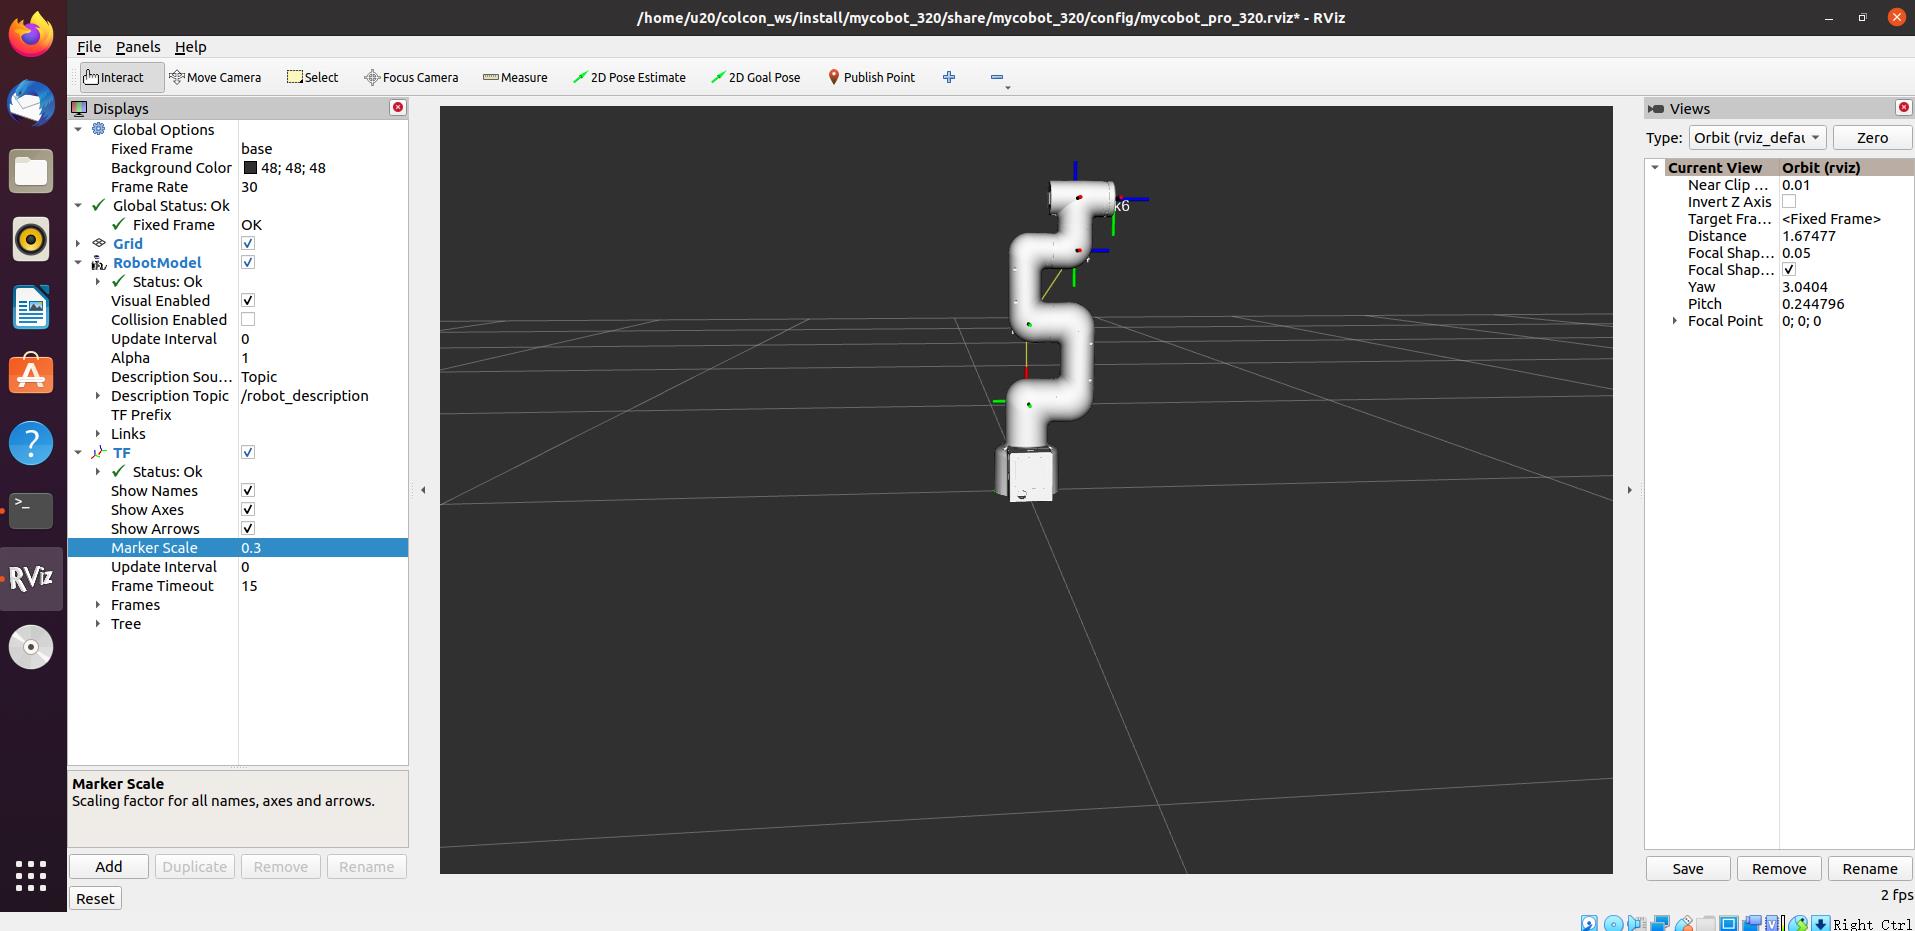Open the Panels menu
The image size is (1915, 931).
138,47
